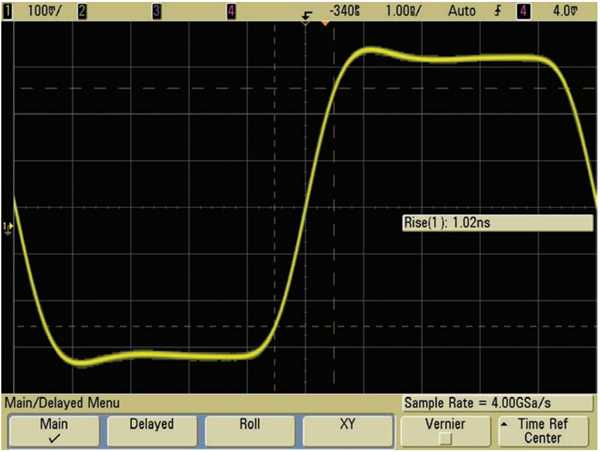
Task: Click the 100 mV/div channel scale value
Action: coord(44,11)
